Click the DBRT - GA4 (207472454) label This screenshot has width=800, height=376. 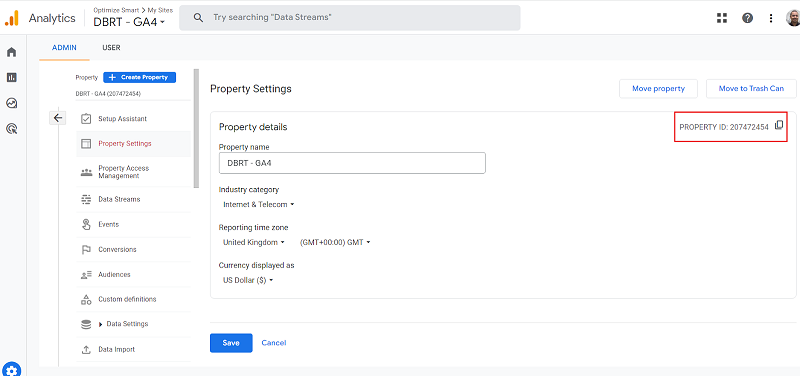pos(108,94)
